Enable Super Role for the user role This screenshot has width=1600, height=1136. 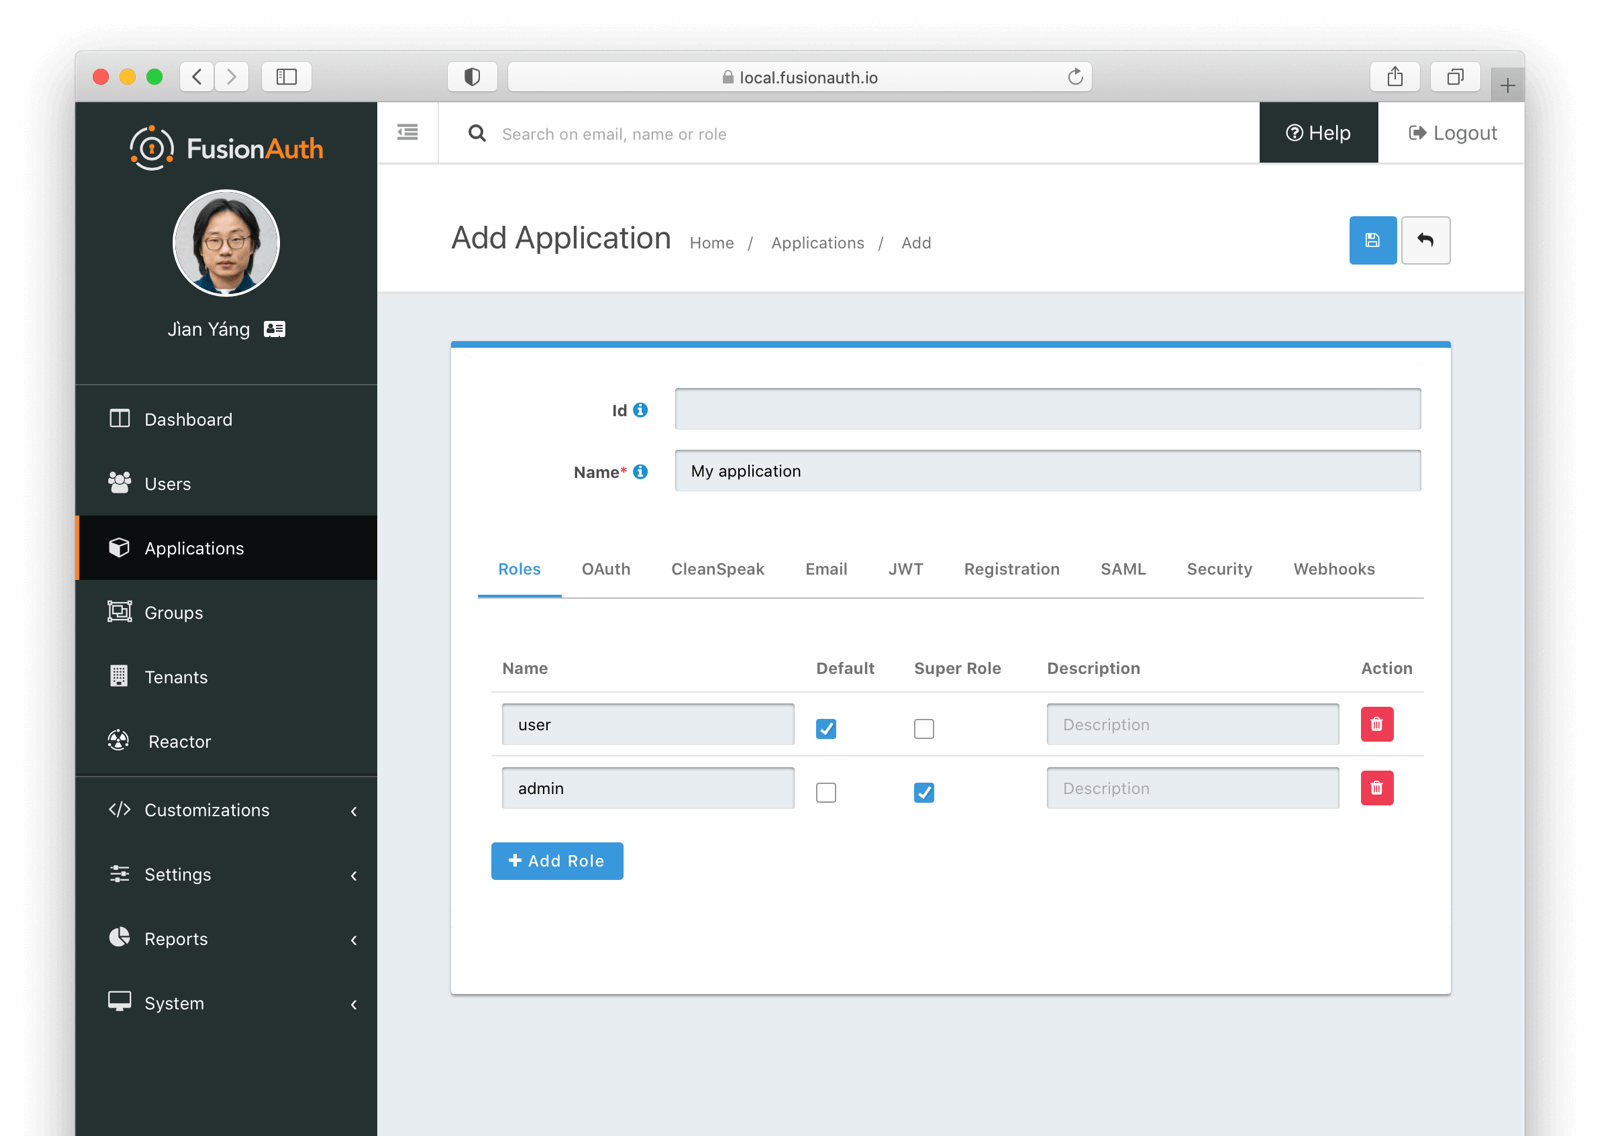(x=923, y=728)
